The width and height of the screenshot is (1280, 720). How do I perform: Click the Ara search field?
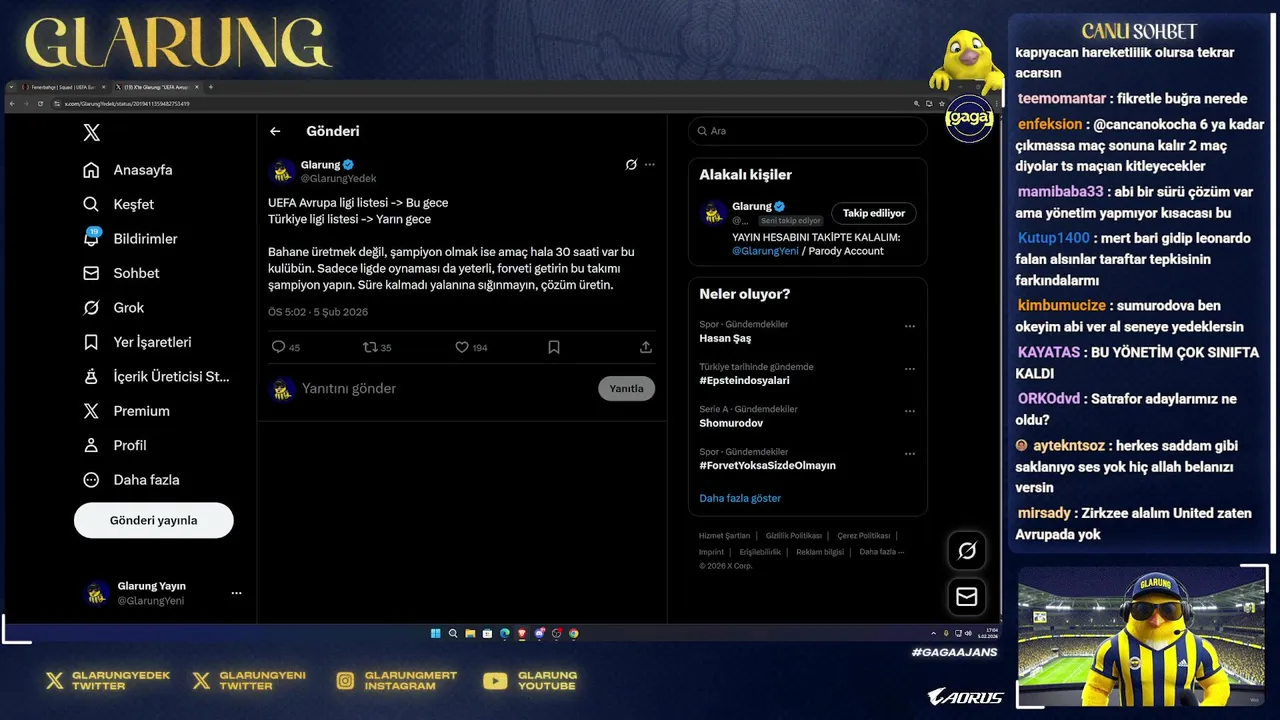click(x=808, y=131)
